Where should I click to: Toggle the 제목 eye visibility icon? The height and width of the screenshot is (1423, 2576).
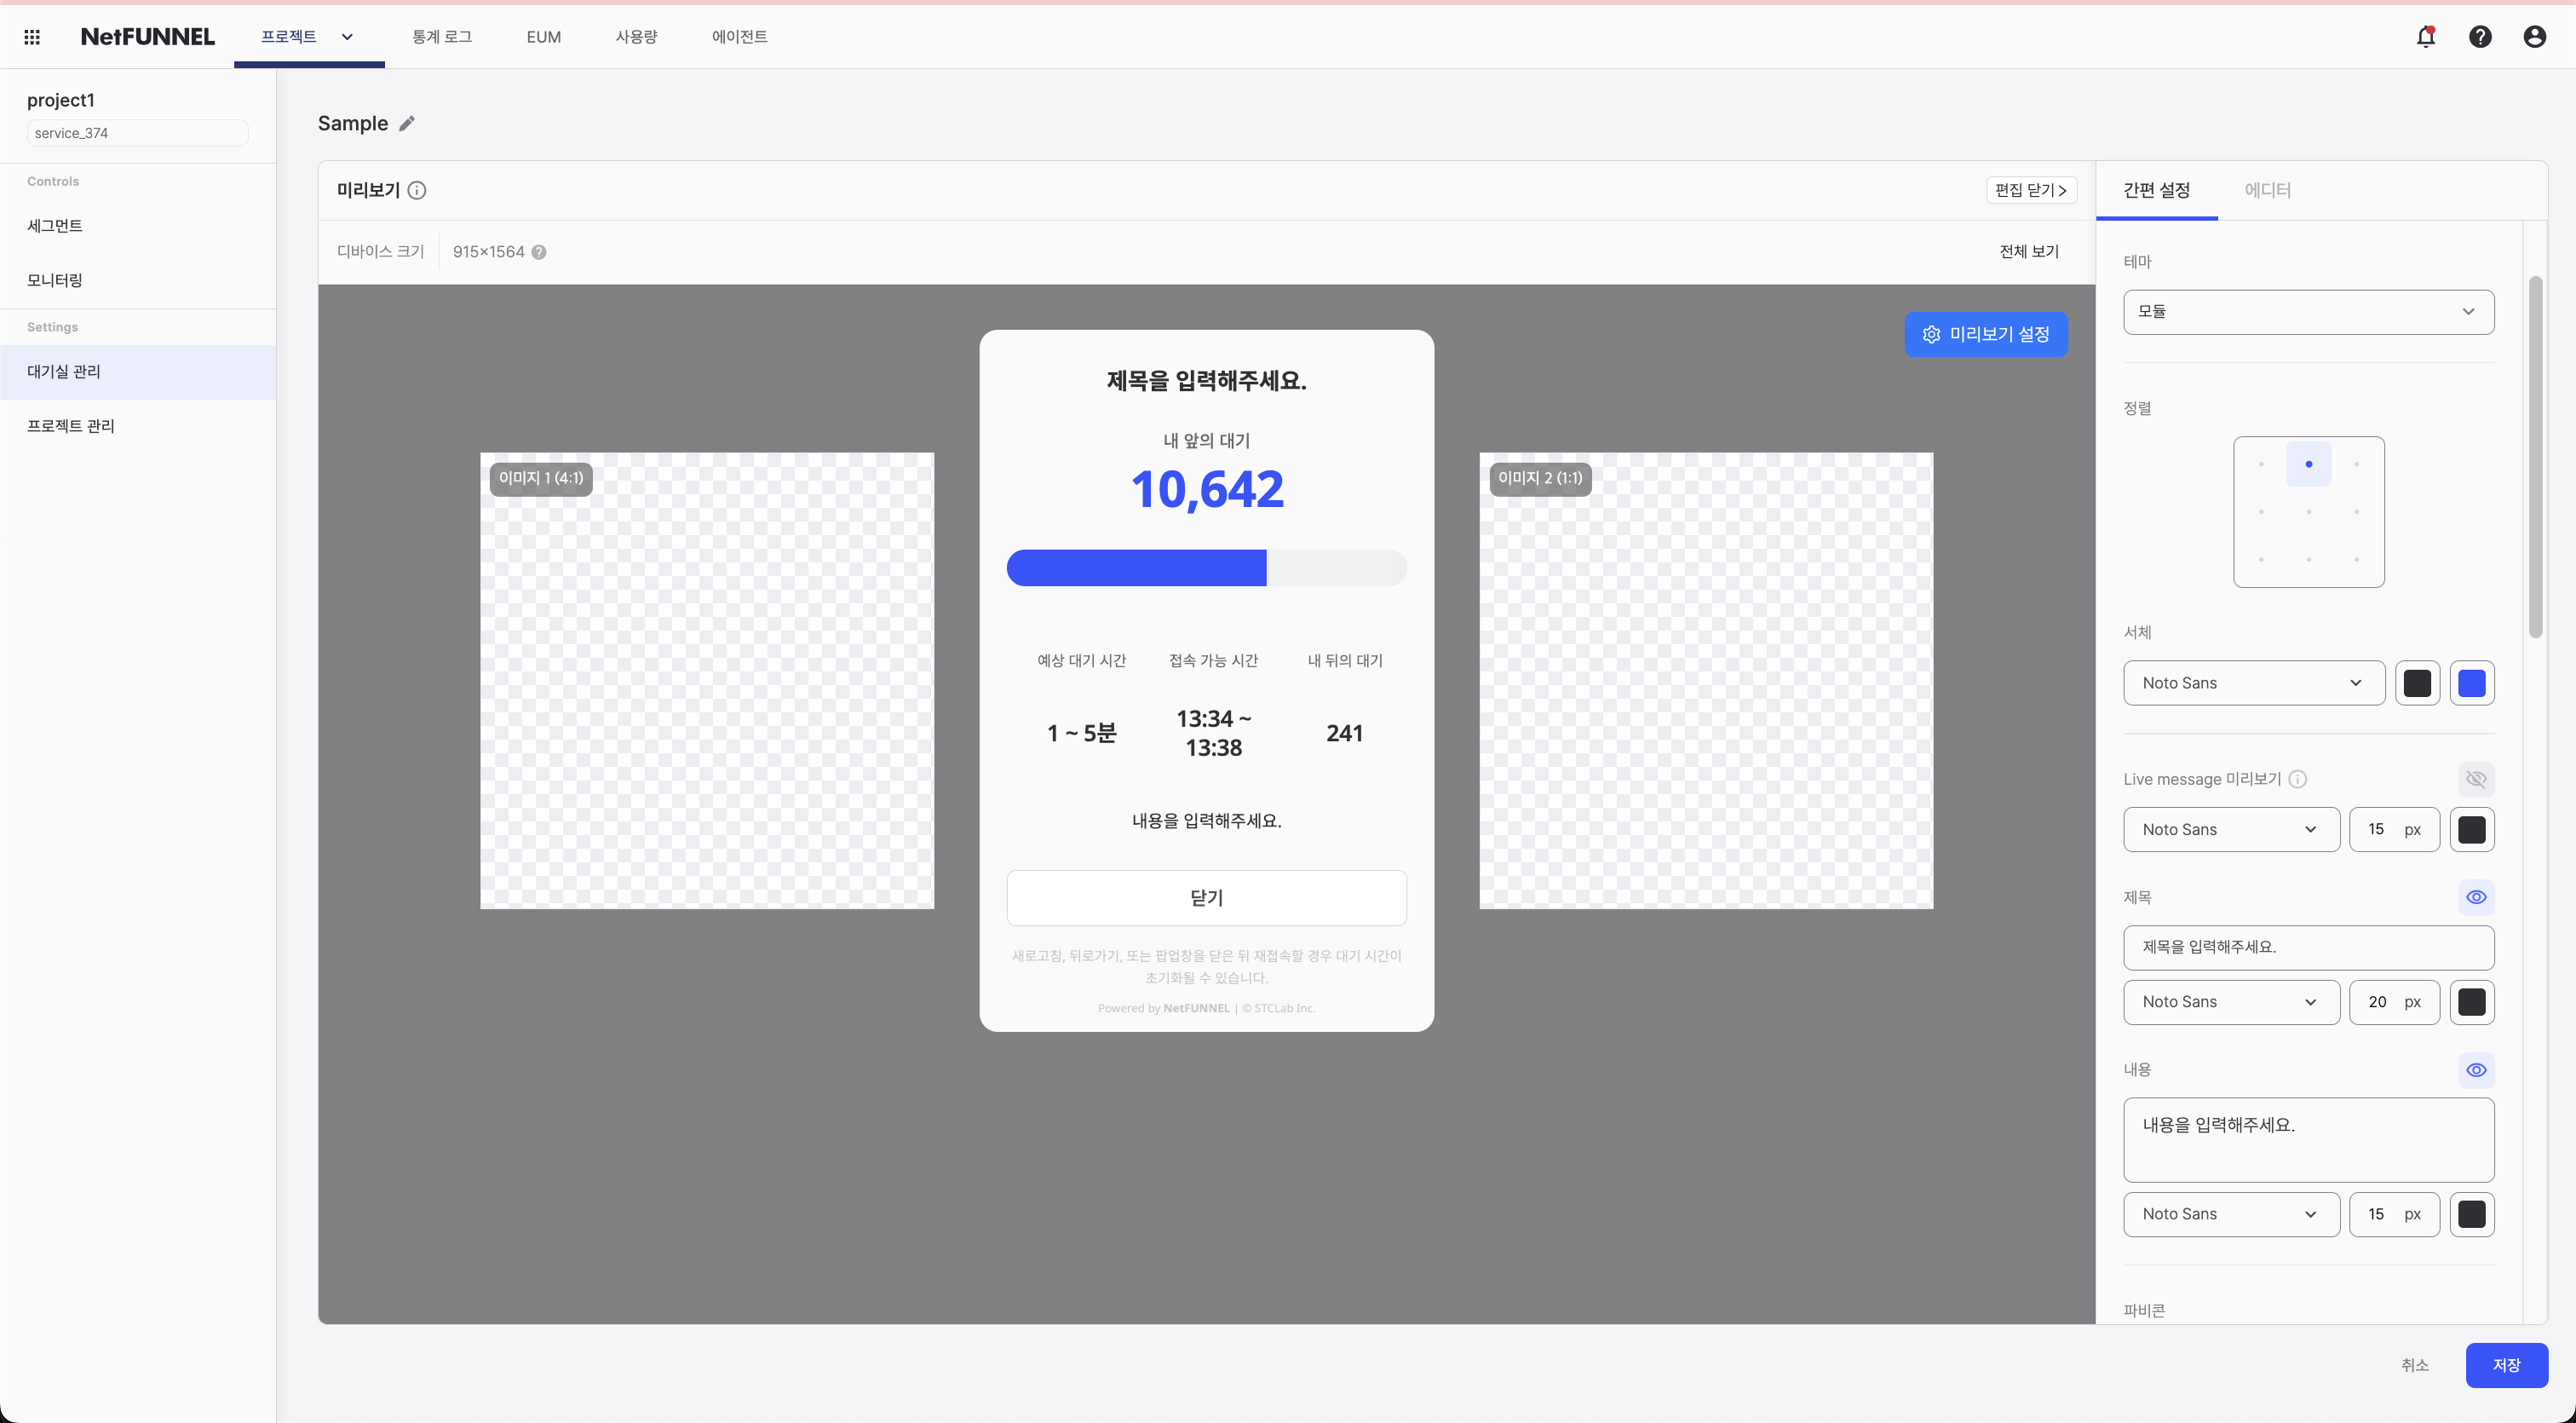pyautogui.click(x=2476, y=897)
